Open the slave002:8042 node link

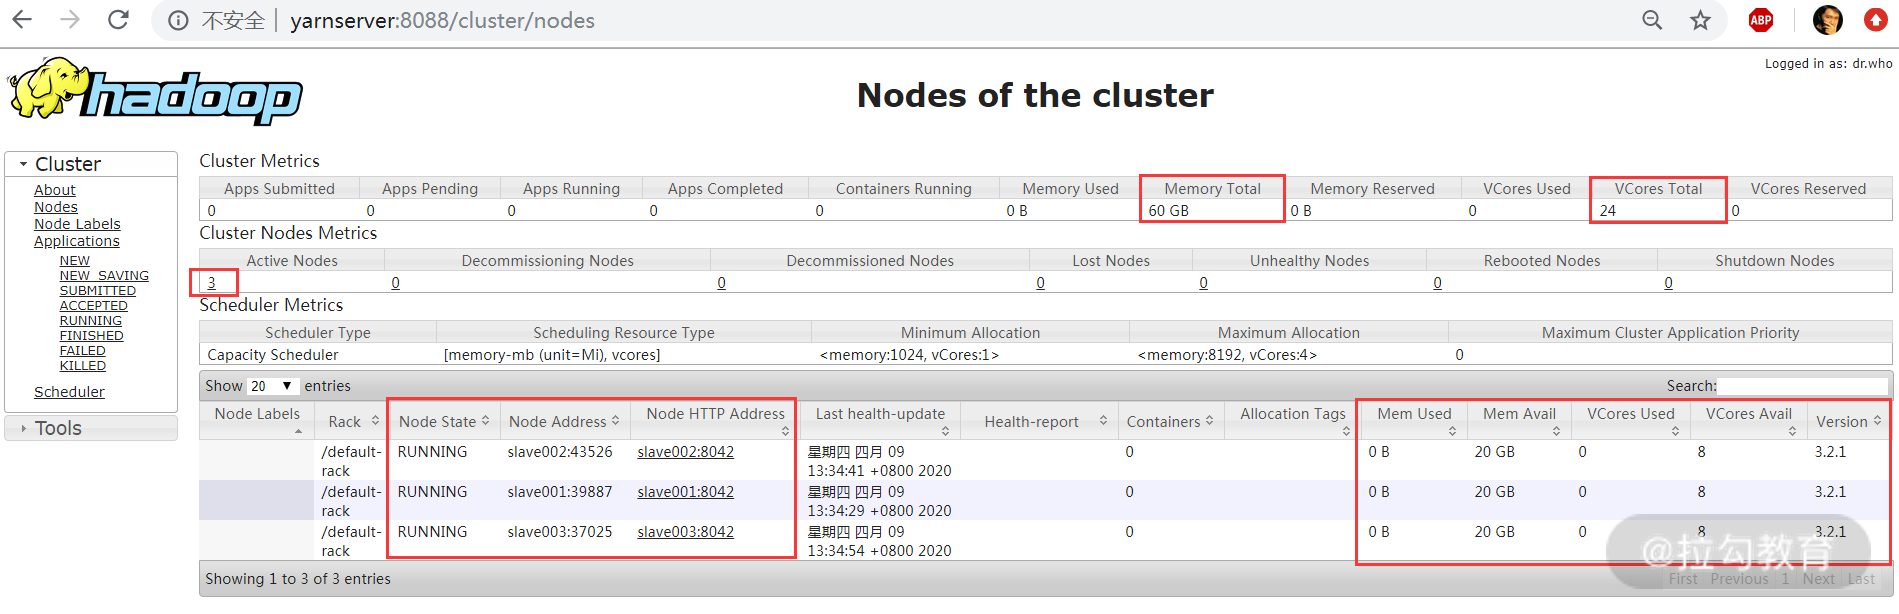click(x=685, y=452)
